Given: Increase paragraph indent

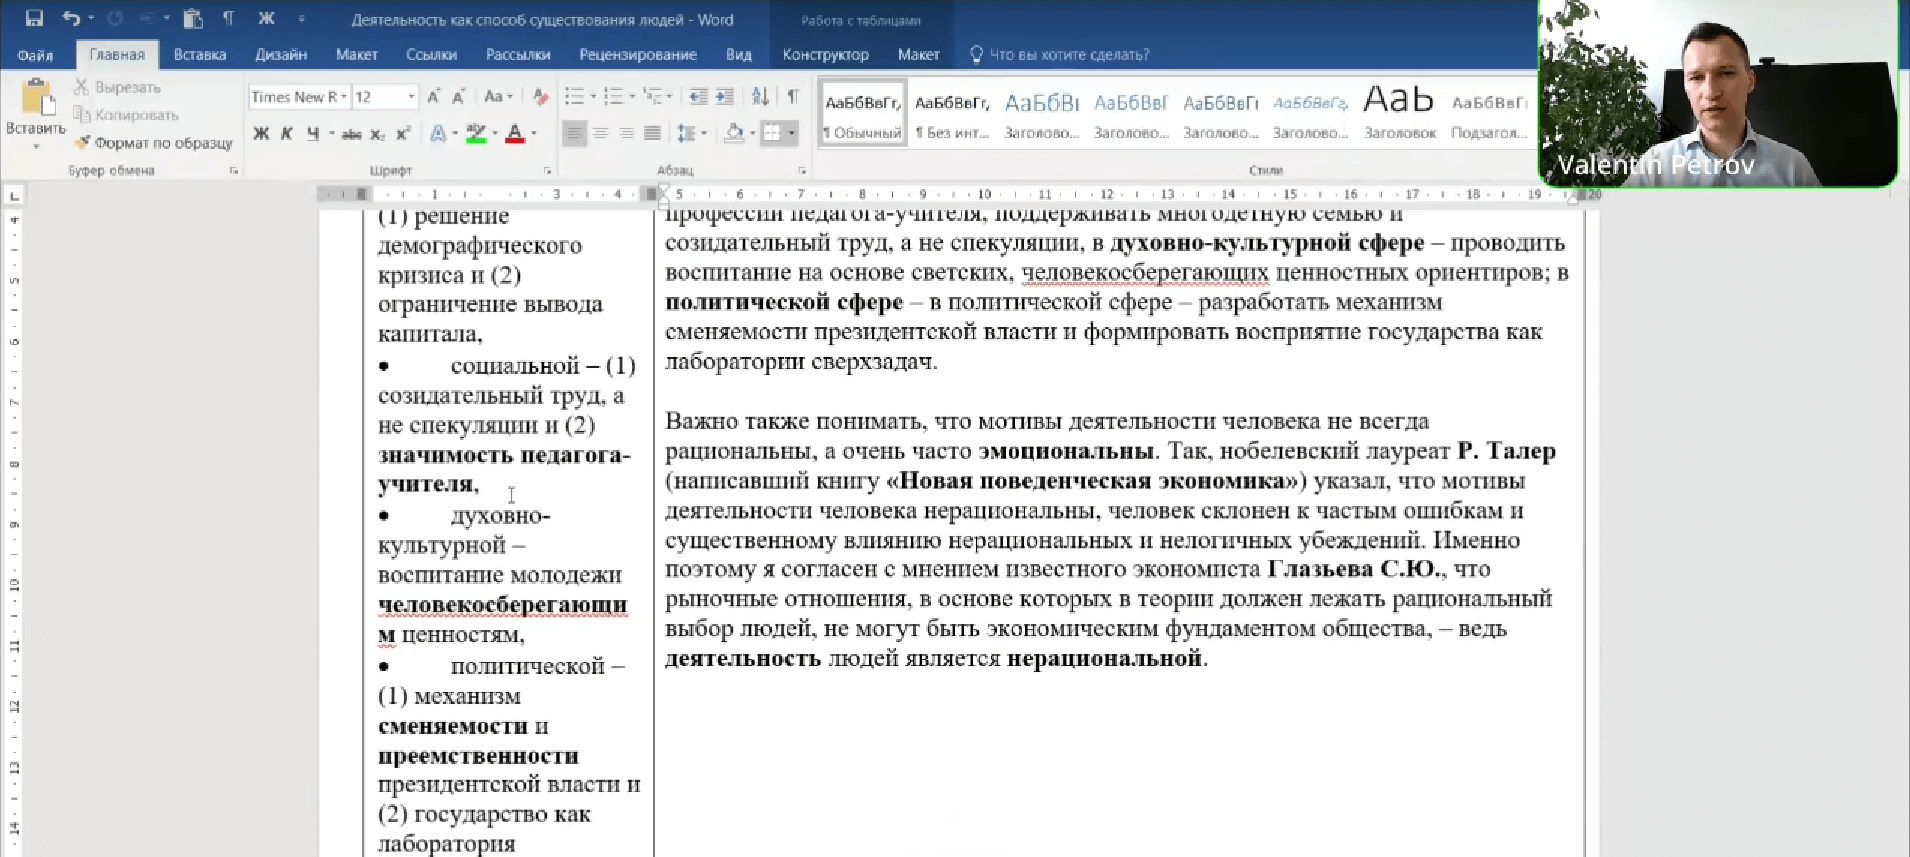Looking at the screenshot, I should tap(724, 96).
